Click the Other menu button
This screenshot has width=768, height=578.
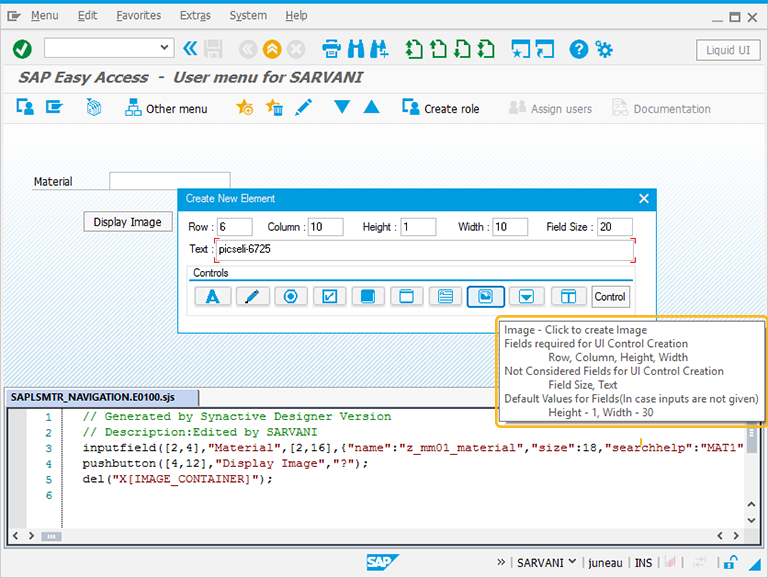coord(166,108)
